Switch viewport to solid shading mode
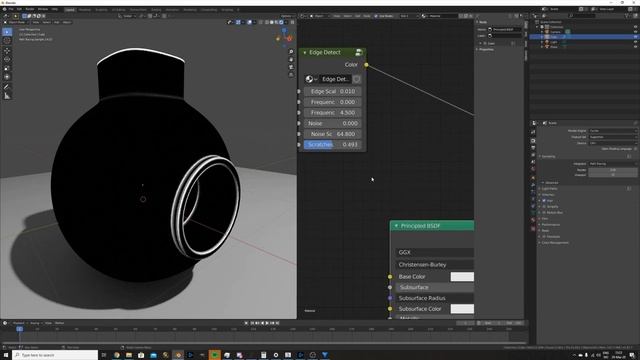The width and height of the screenshot is (640, 360). (271, 22)
